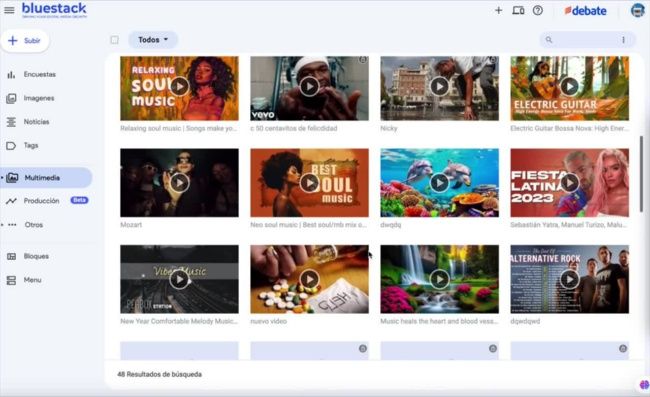650x397 pixels.
Task: Play the 50 centavitos de felicidad video
Action: pyautogui.click(x=309, y=87)
